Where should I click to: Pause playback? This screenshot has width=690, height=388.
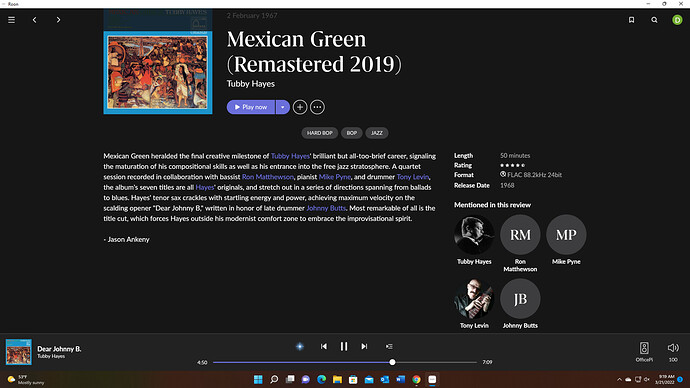click(344, 347)
